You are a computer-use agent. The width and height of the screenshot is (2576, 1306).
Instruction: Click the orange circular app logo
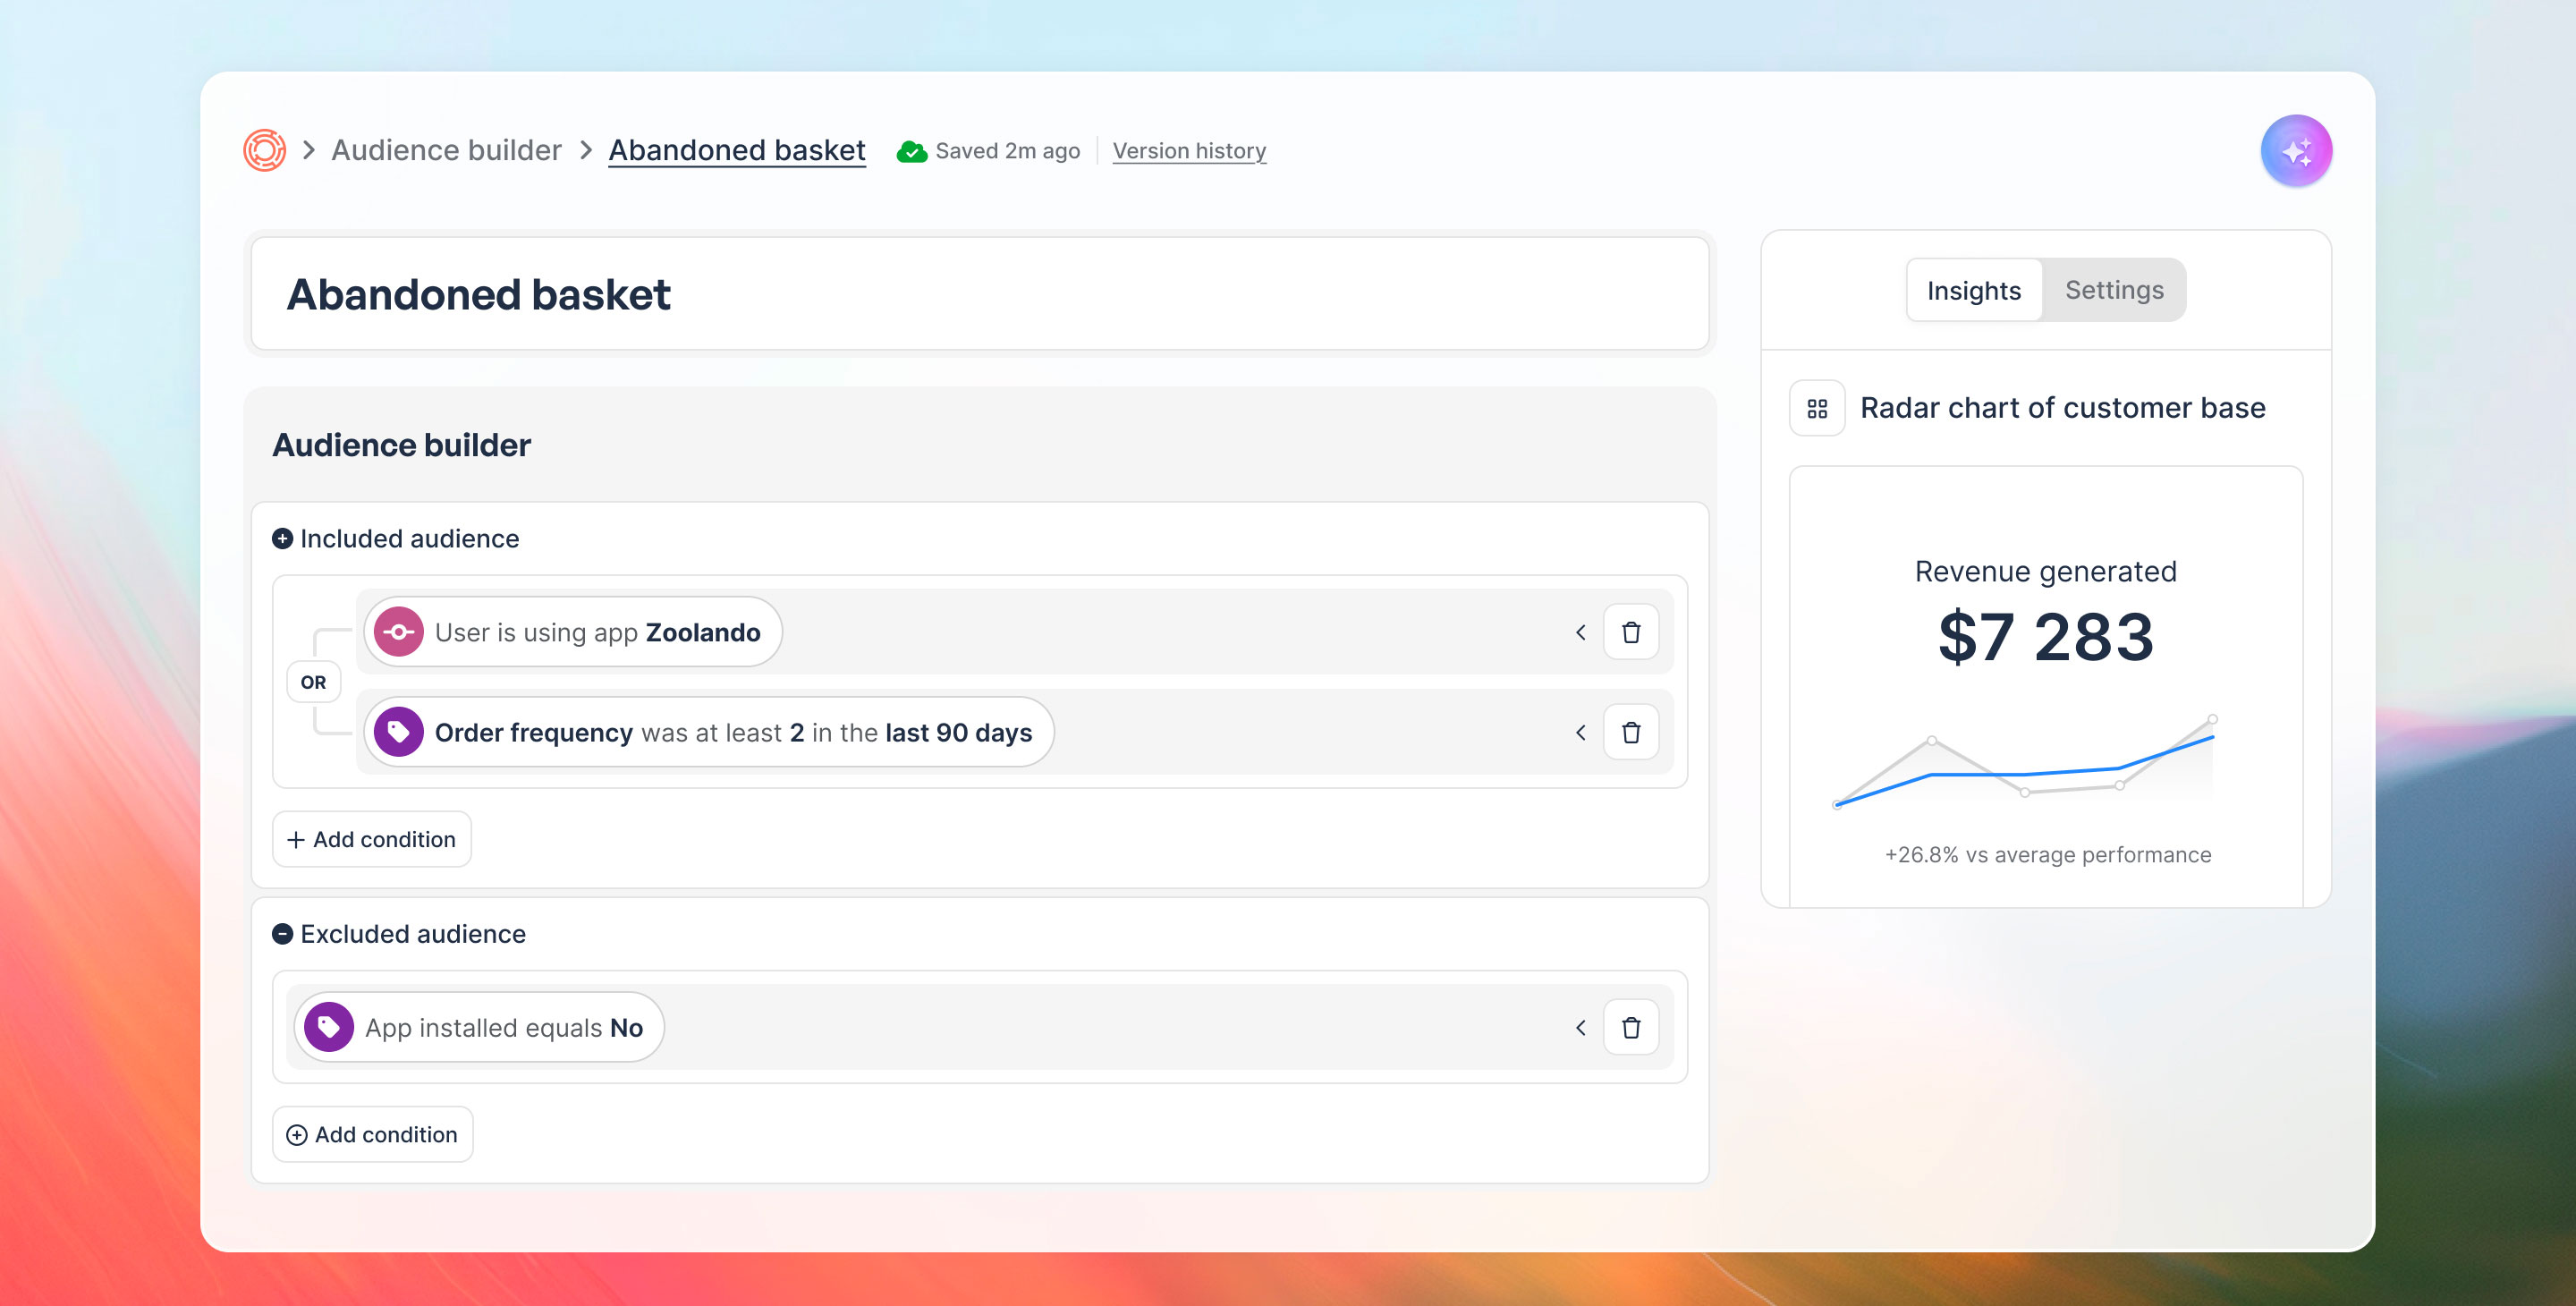[265, 150]
